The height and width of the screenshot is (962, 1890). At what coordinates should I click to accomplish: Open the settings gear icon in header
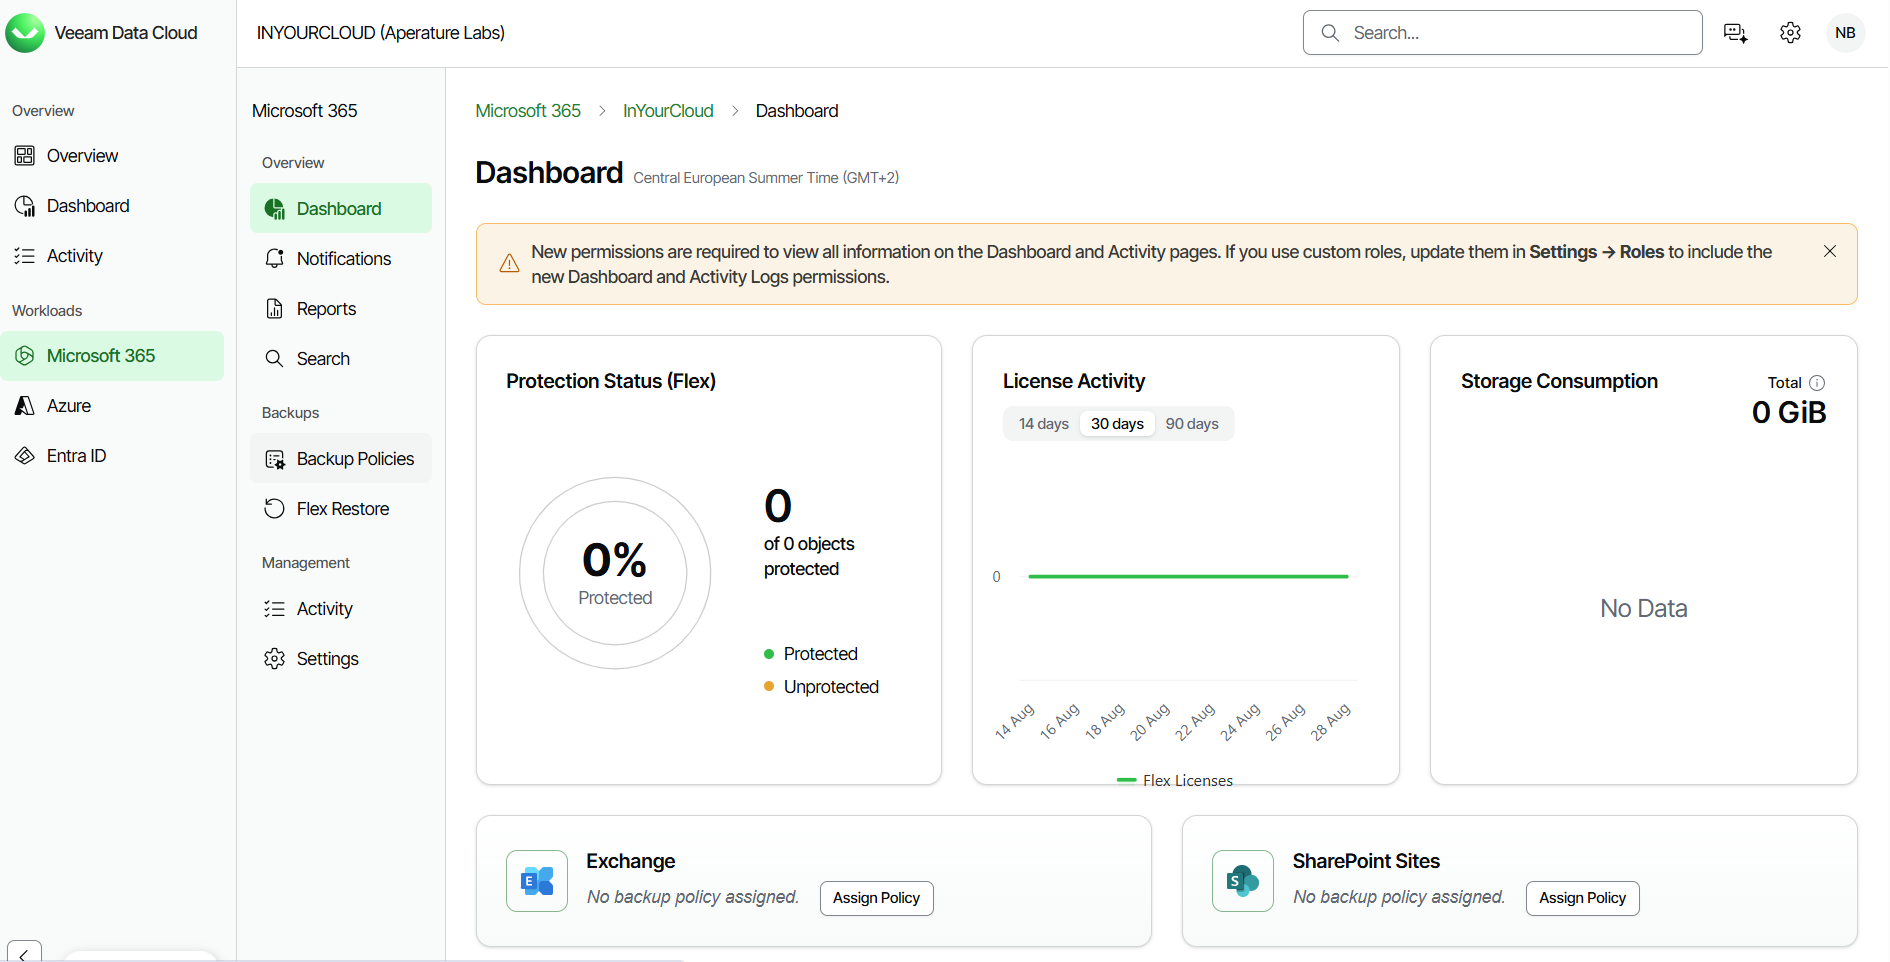(x=1790, y=33)
